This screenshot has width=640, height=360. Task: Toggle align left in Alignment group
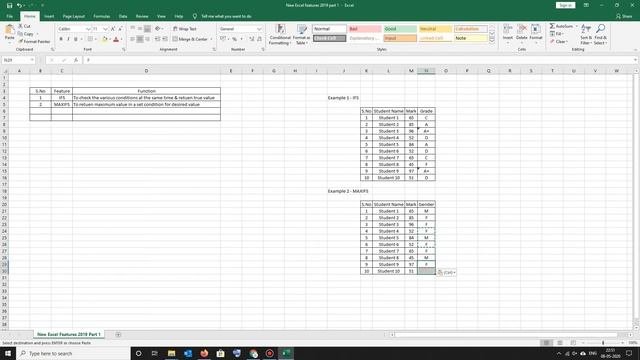coord(132,39)
